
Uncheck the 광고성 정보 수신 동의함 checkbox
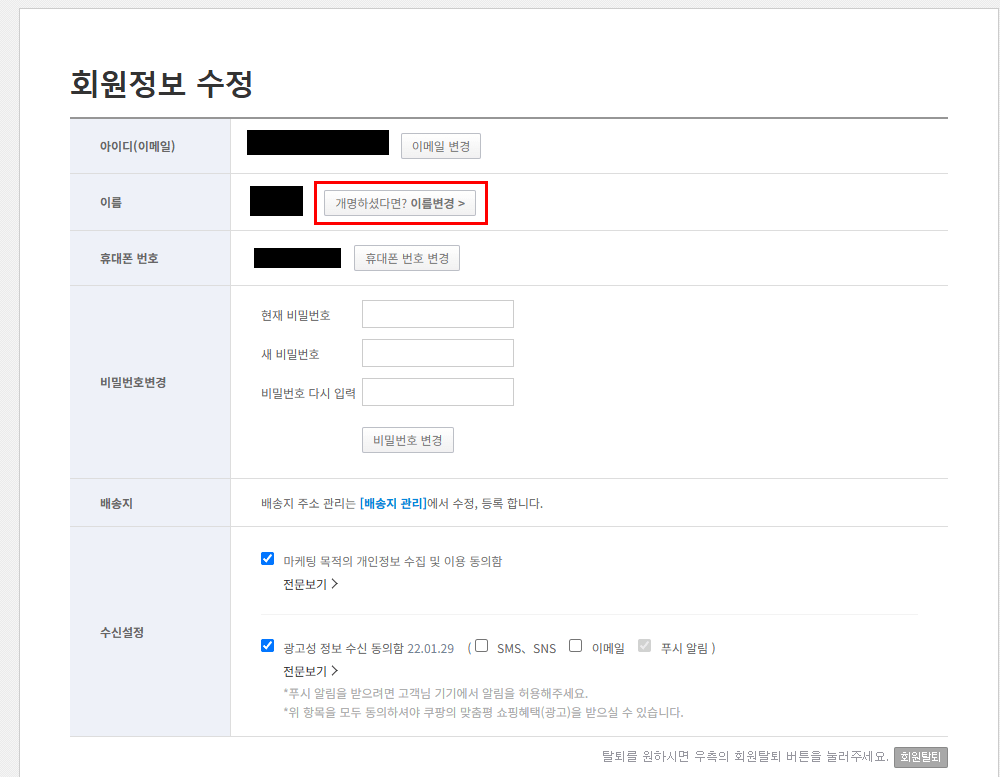tap(267, 645)
